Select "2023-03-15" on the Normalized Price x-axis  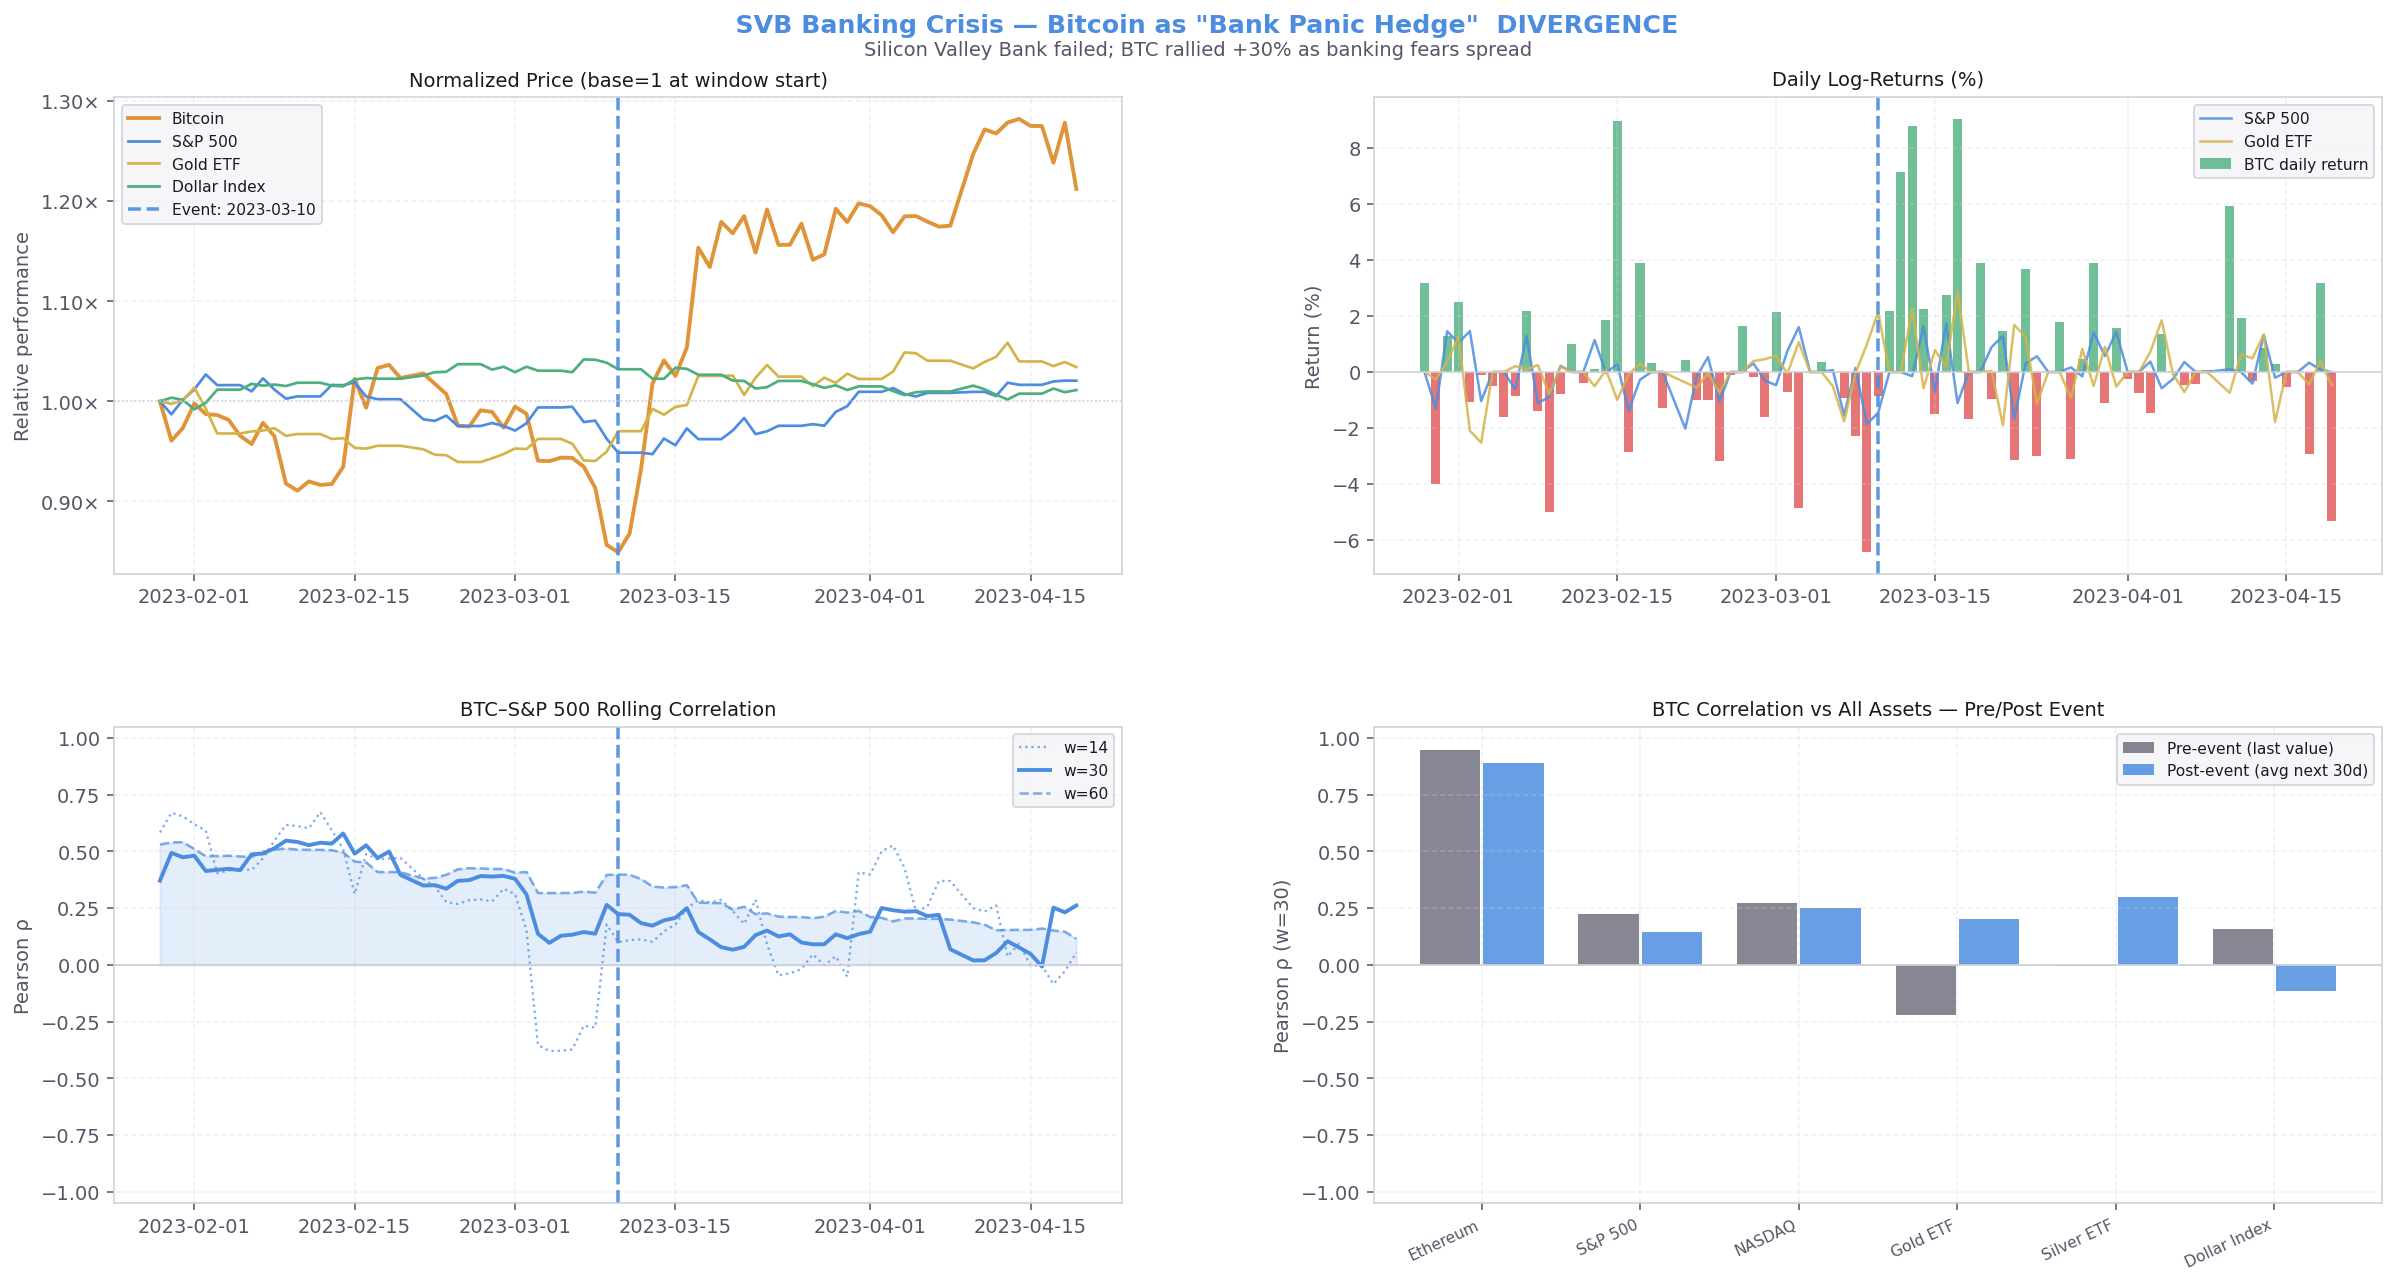[675, 597]
